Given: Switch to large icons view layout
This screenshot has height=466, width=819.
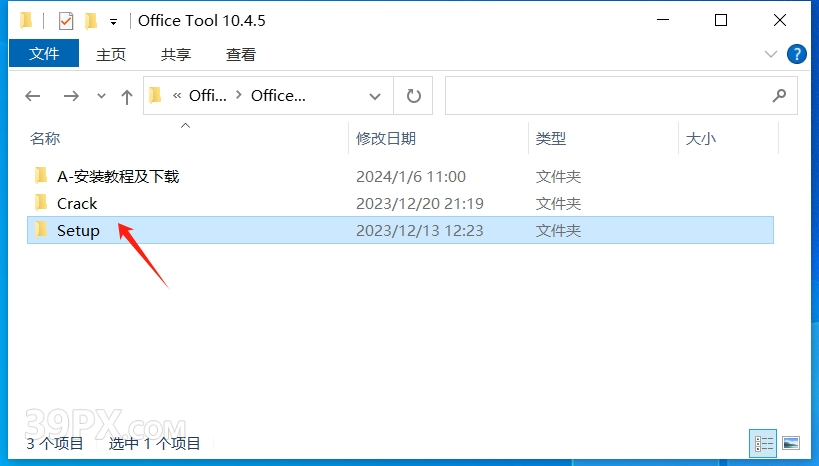Looking at the screenshot, I should (x=791, y=444).
